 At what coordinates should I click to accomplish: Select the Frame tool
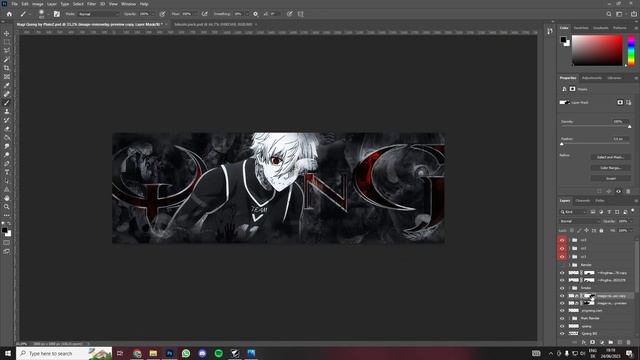click(7, 77)
